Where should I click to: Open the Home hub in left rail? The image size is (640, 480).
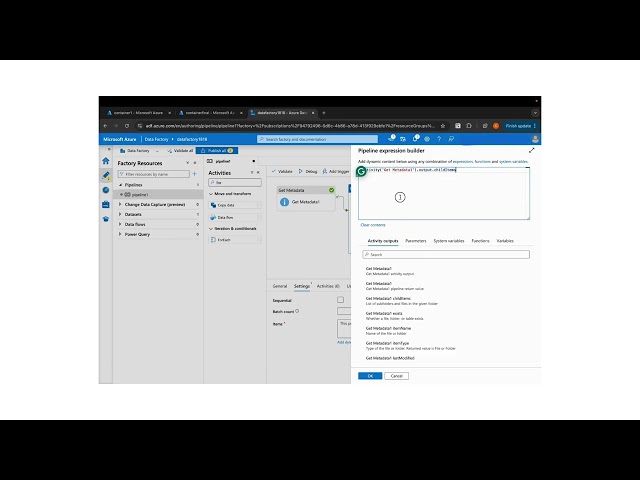(x=106, y=161)
